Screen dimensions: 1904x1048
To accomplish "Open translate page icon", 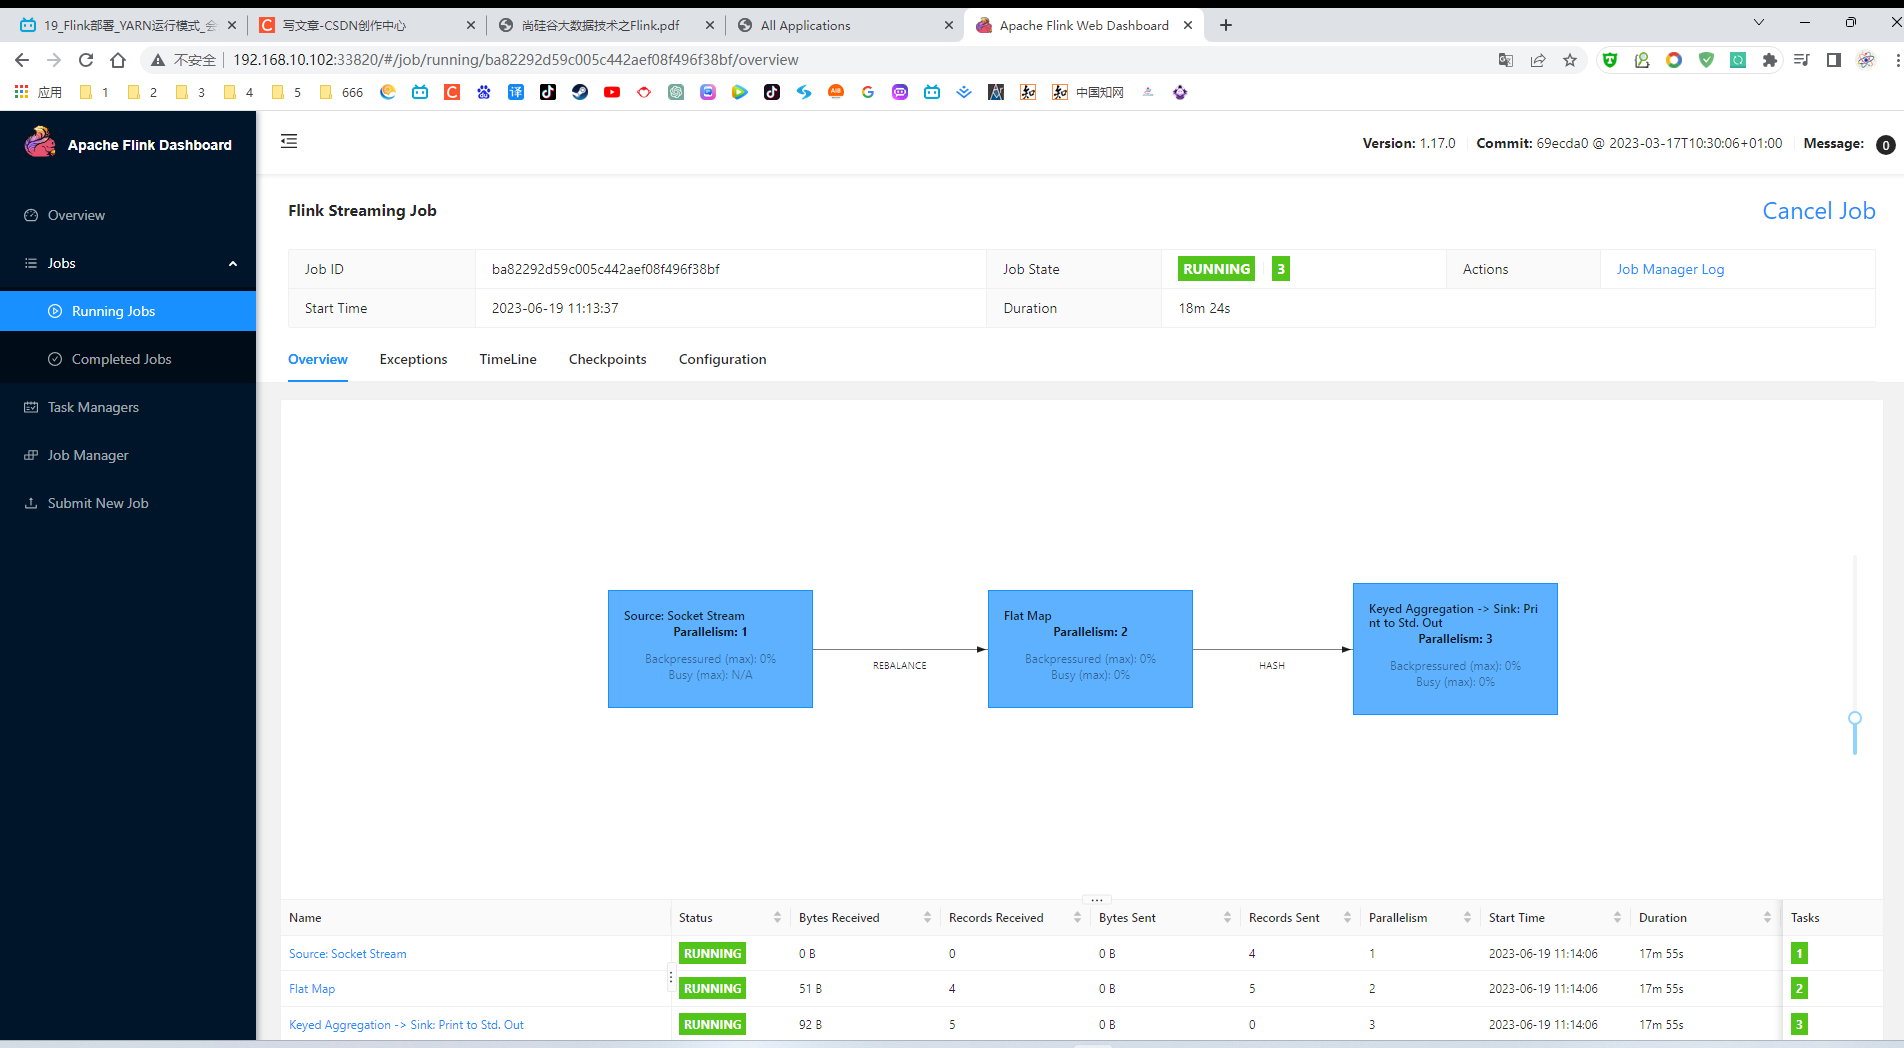I will (x=1506, y=60).
